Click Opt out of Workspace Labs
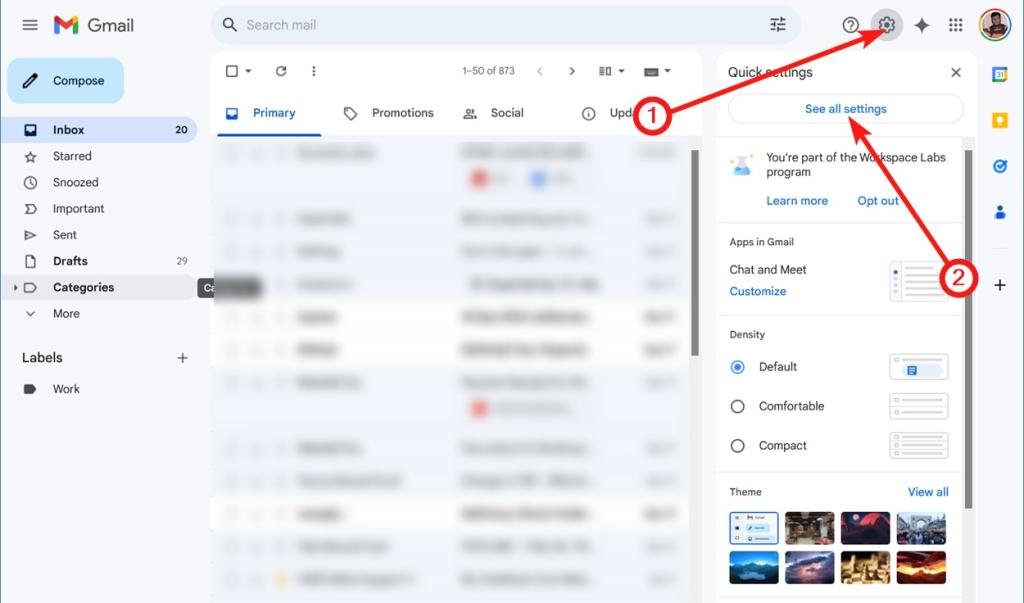The image size is (1024, 603). [x=877, y=200]
